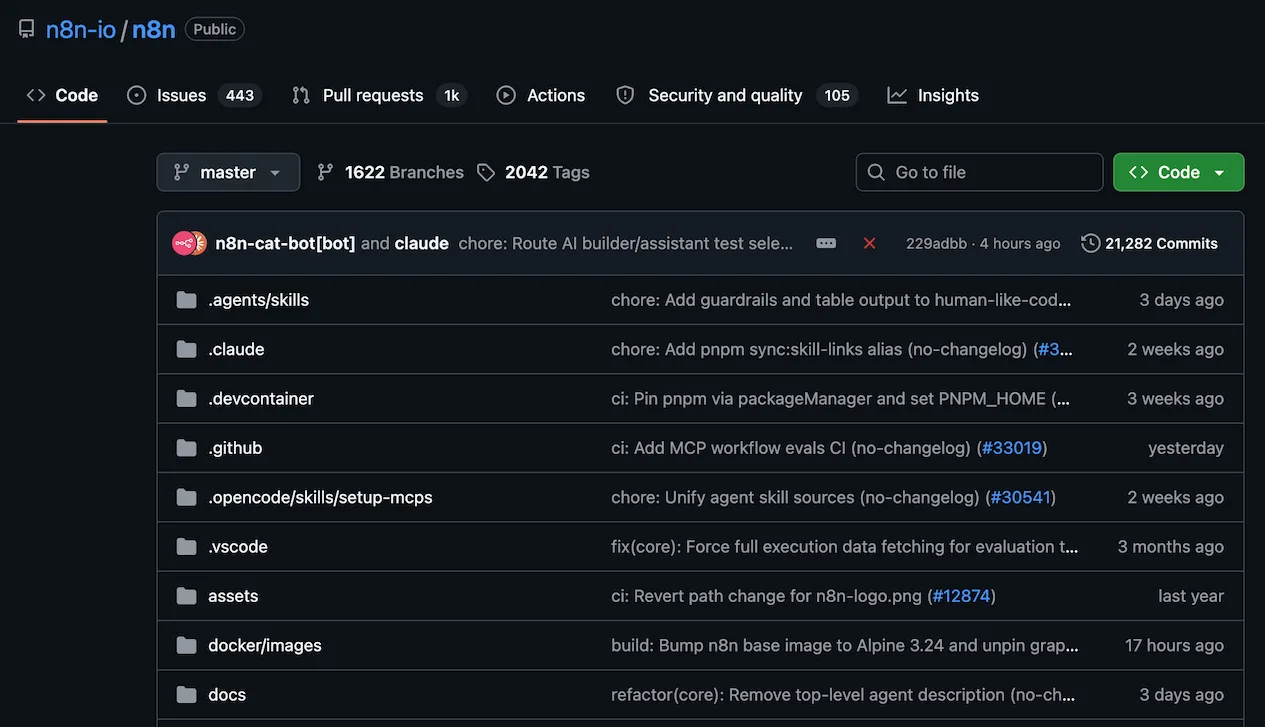Open the .github folder
Image resolution: width=1265 pixels, height=727 pixels.
[x=235, y=448]
